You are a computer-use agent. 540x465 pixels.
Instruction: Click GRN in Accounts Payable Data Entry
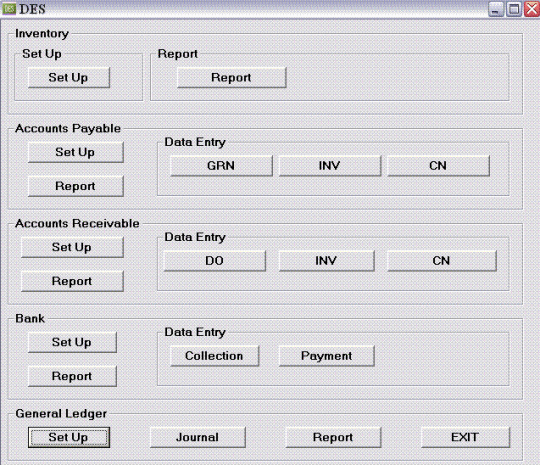221,166
